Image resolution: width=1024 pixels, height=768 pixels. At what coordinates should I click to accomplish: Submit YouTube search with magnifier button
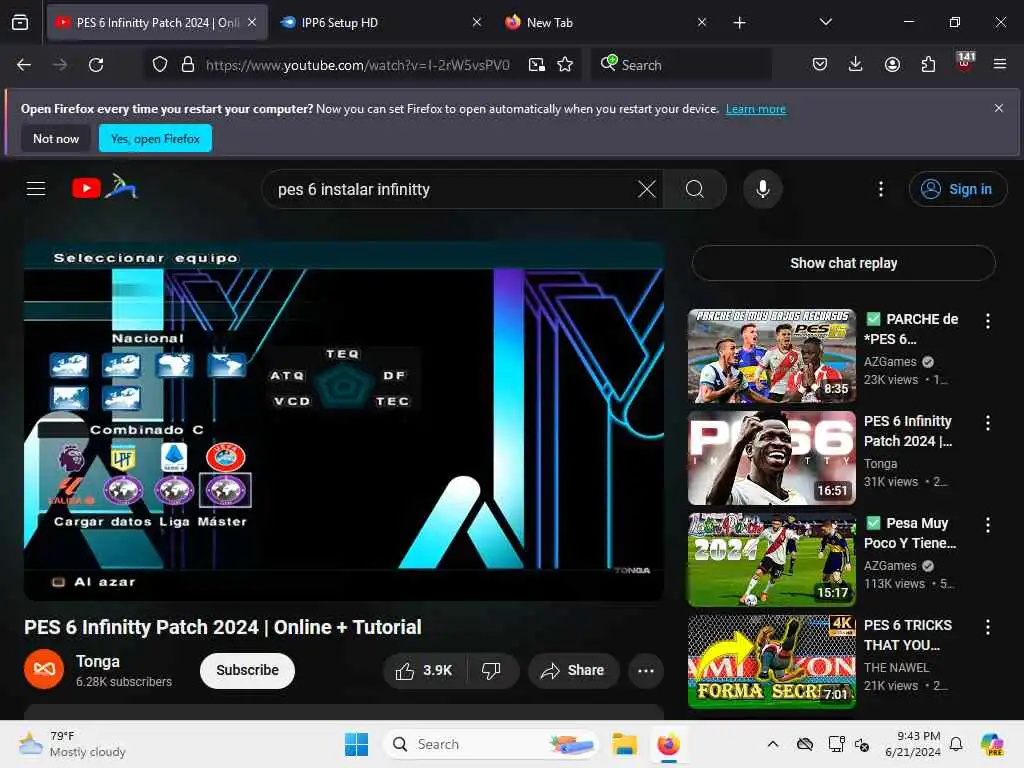click(x=695, y=189)
